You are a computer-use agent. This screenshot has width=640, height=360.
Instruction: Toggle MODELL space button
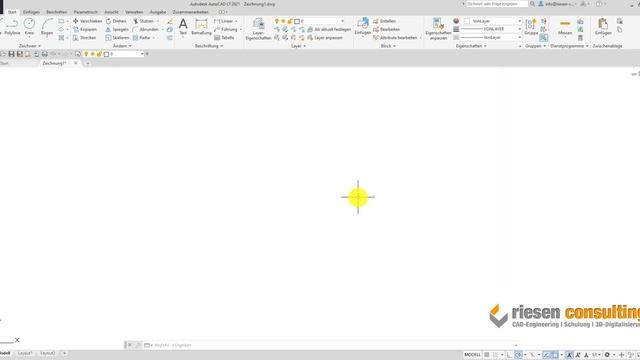[x=472, y=355]
